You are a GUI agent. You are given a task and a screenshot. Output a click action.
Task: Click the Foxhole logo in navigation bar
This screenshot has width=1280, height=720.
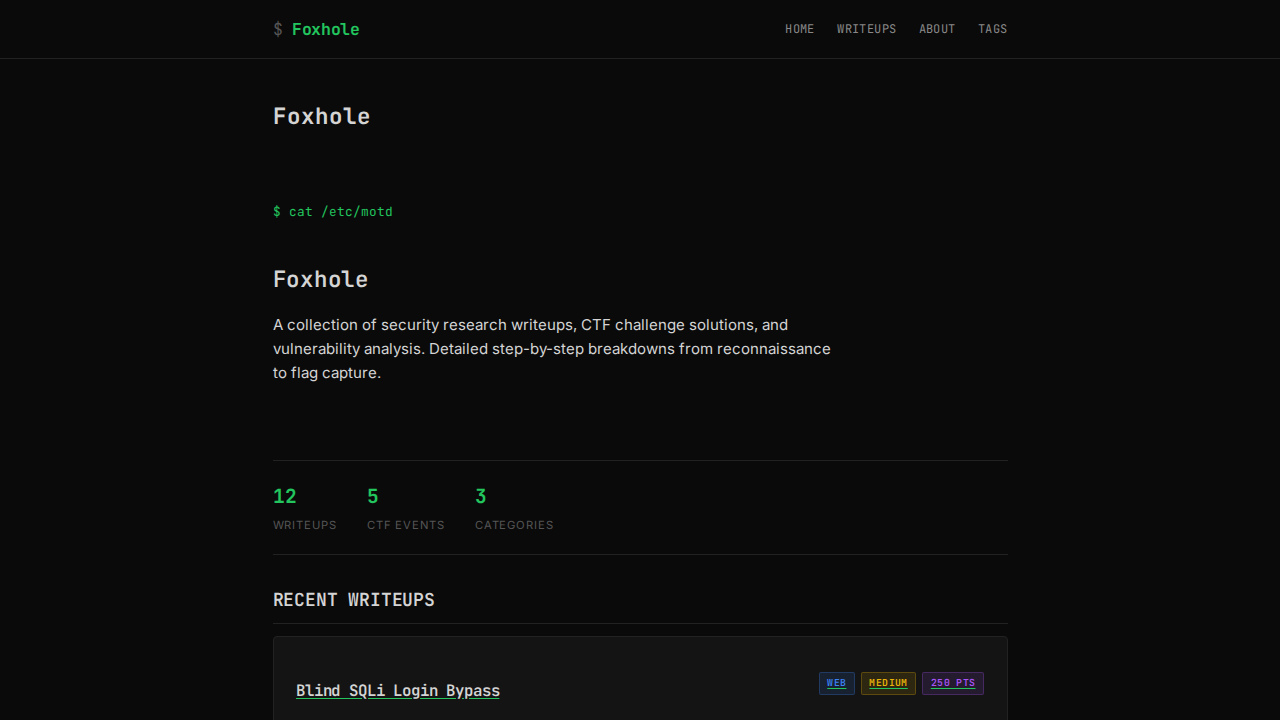click(x=325, y=29)
